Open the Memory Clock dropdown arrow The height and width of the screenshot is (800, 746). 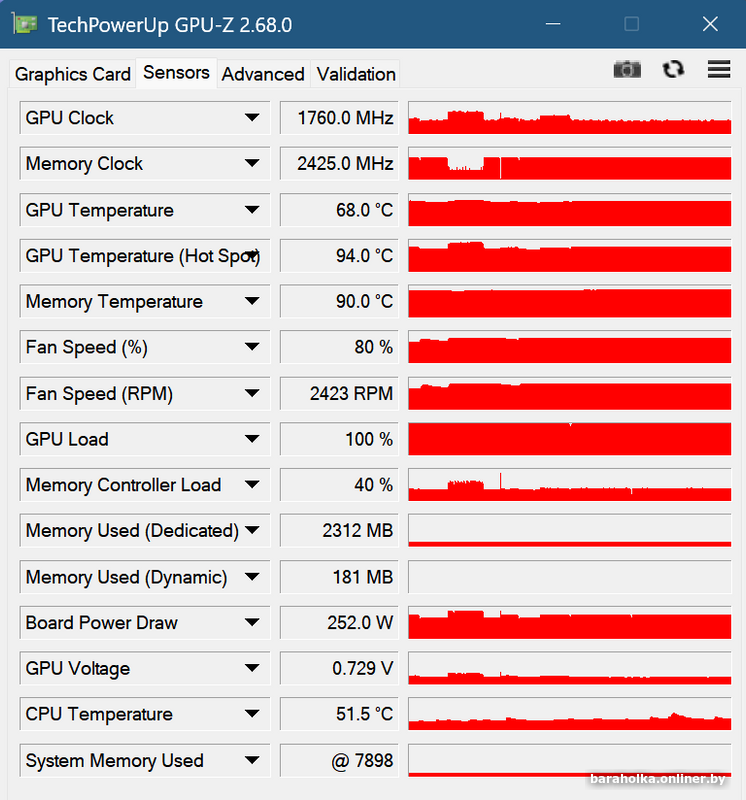252,164
